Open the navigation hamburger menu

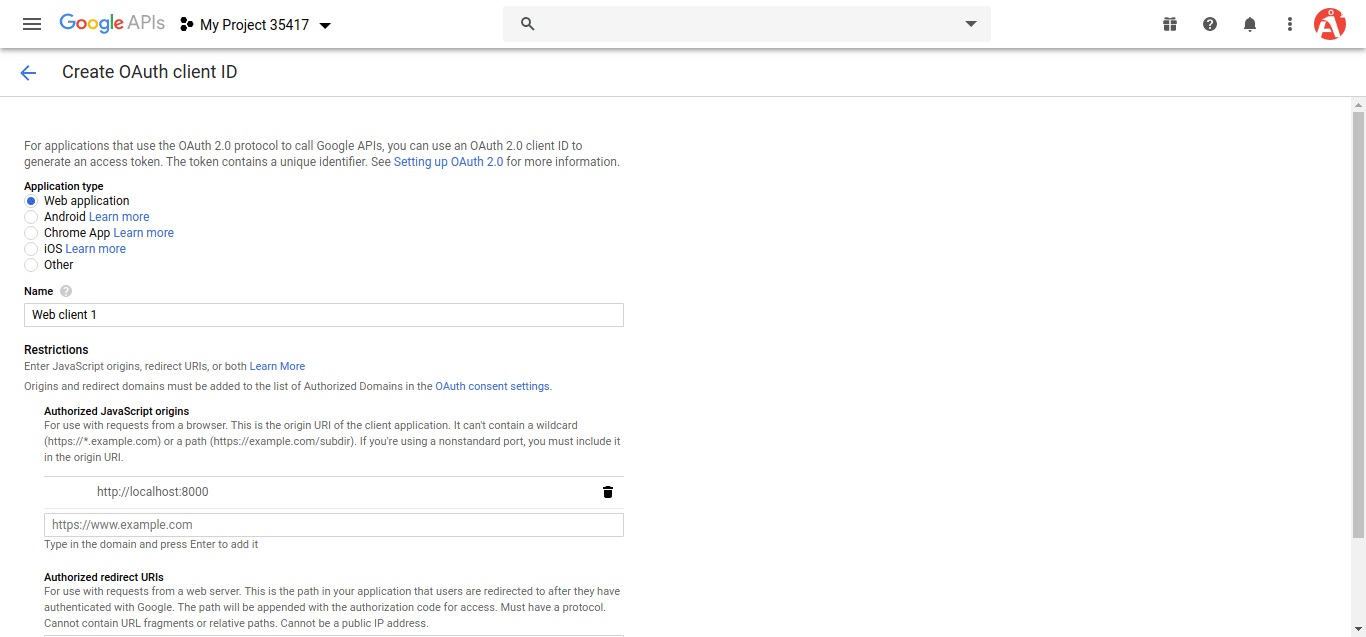(x=31, y=24)
